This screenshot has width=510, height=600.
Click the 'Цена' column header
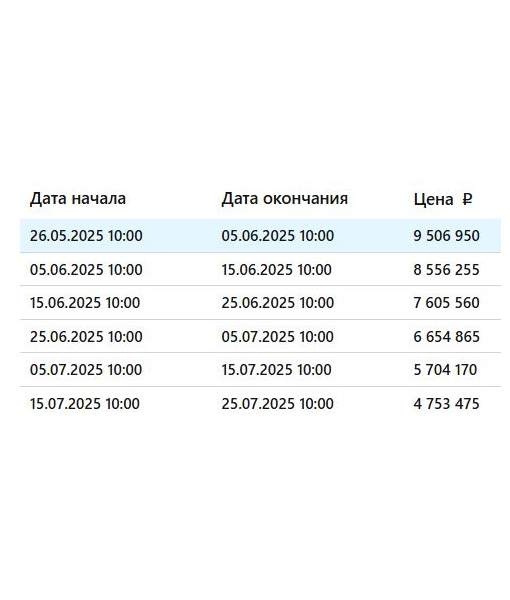433,199
